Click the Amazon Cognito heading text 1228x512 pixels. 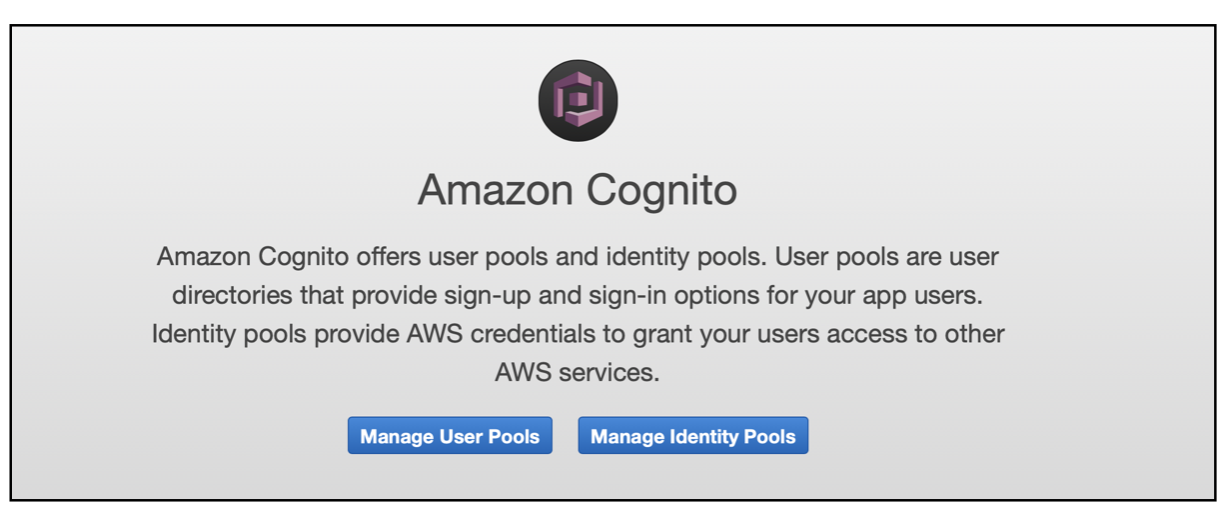[577, 190]
